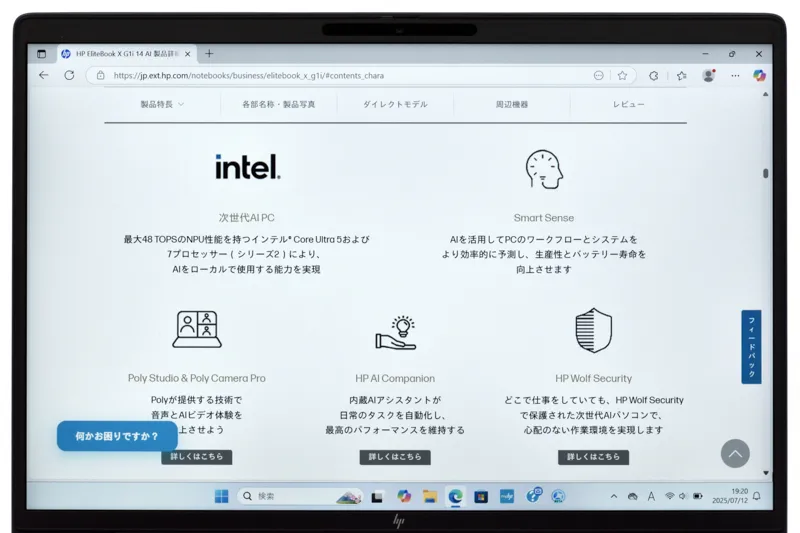The height and width of the screenshot is (533, 800).
Task: Open the notifications bell icon
Action: (757, 496)
